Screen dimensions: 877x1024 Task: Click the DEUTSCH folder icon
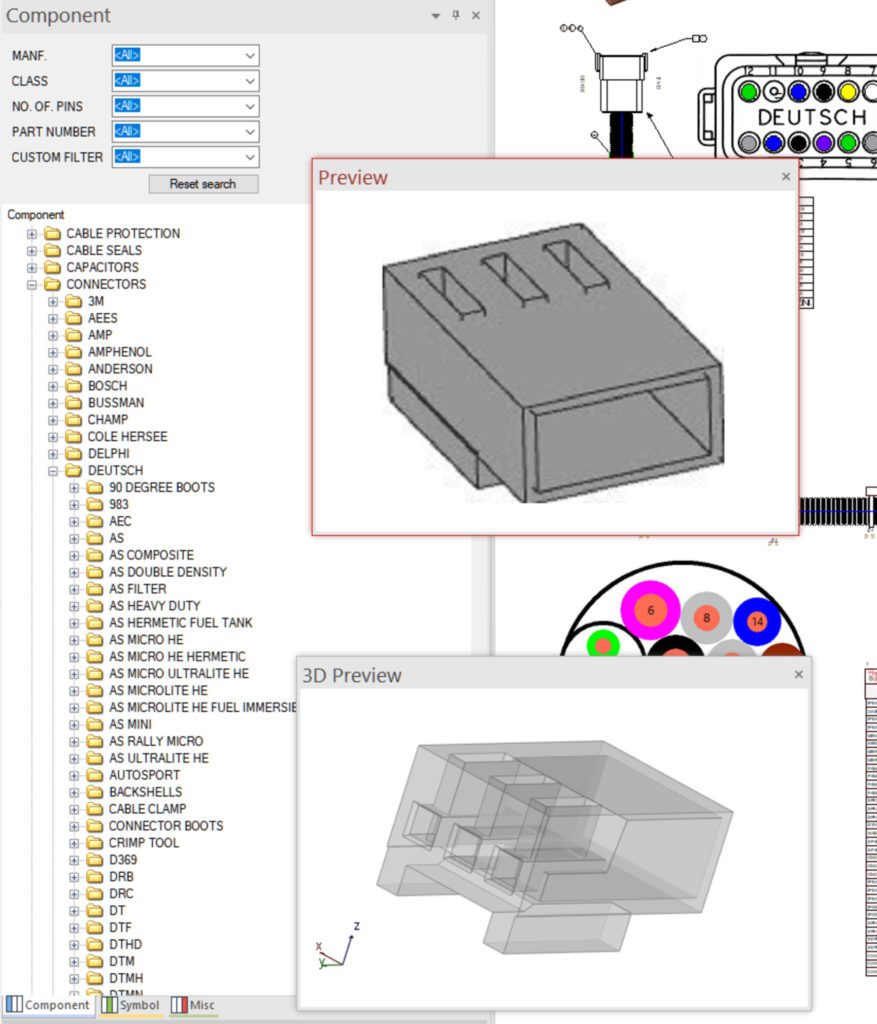[73, 470]
